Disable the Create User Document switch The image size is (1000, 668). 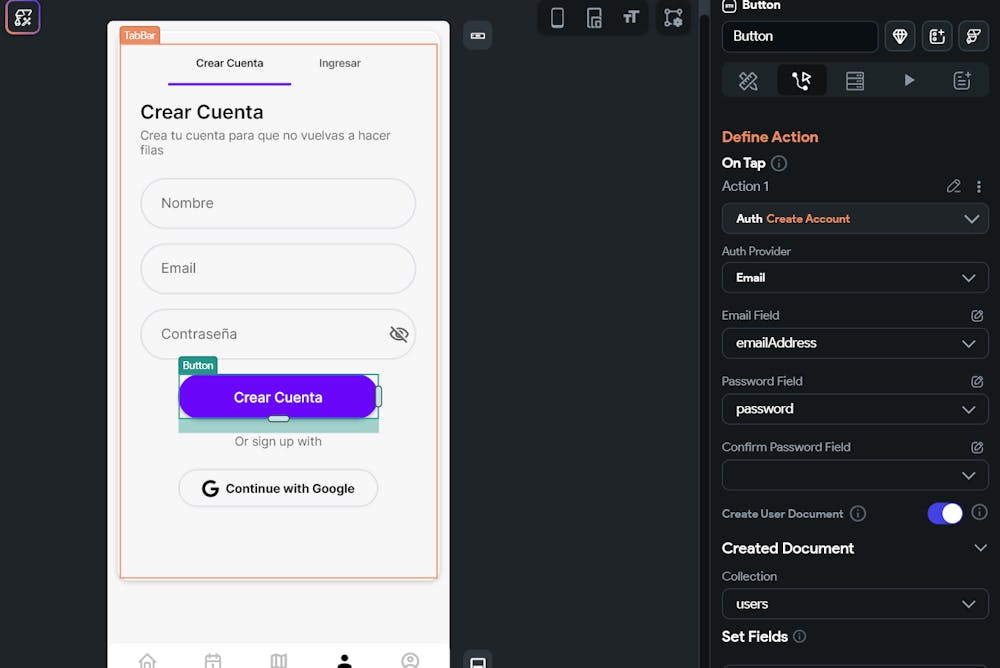point(945,514)
